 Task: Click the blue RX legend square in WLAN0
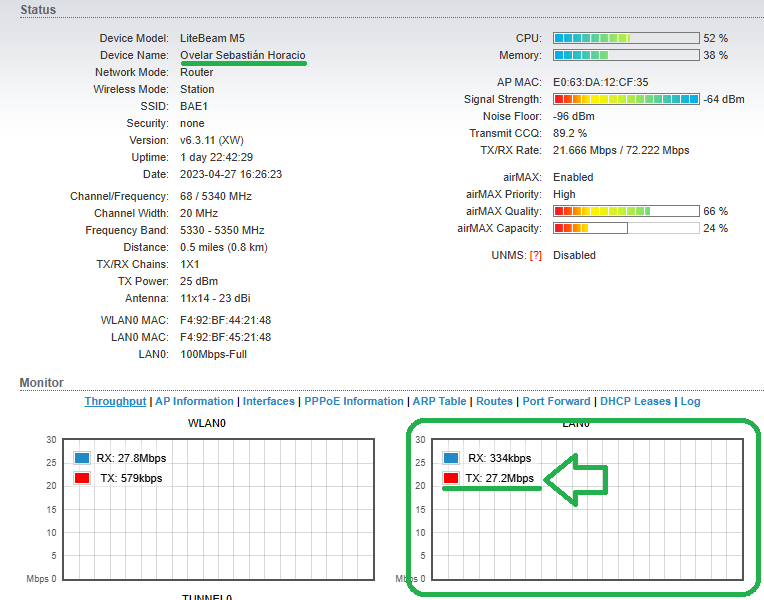point(82,458)
